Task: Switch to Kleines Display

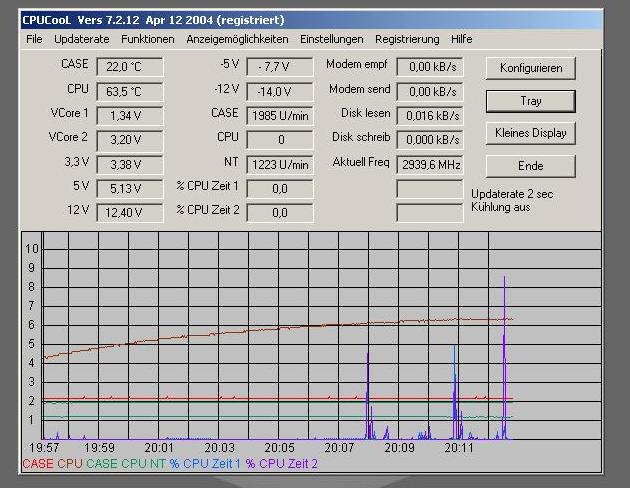Action: point(531,133)
